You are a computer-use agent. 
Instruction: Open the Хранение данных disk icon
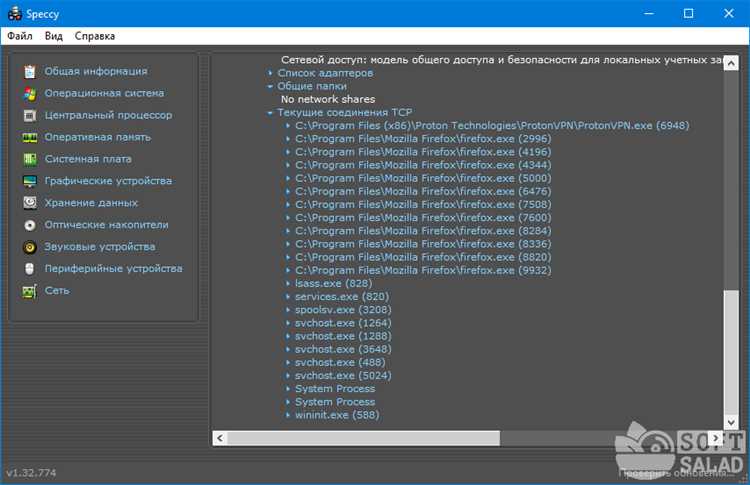pos(30,203)
